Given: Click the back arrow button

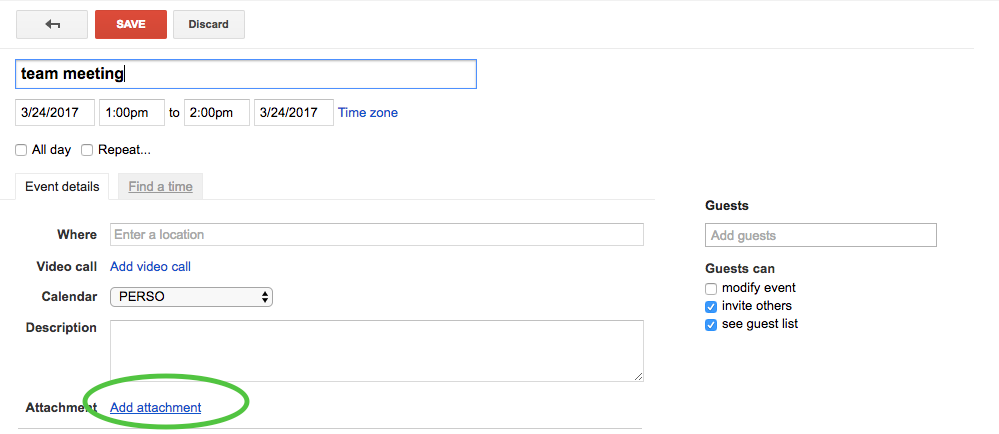Looking at the screenshot, I should point(52,24).
